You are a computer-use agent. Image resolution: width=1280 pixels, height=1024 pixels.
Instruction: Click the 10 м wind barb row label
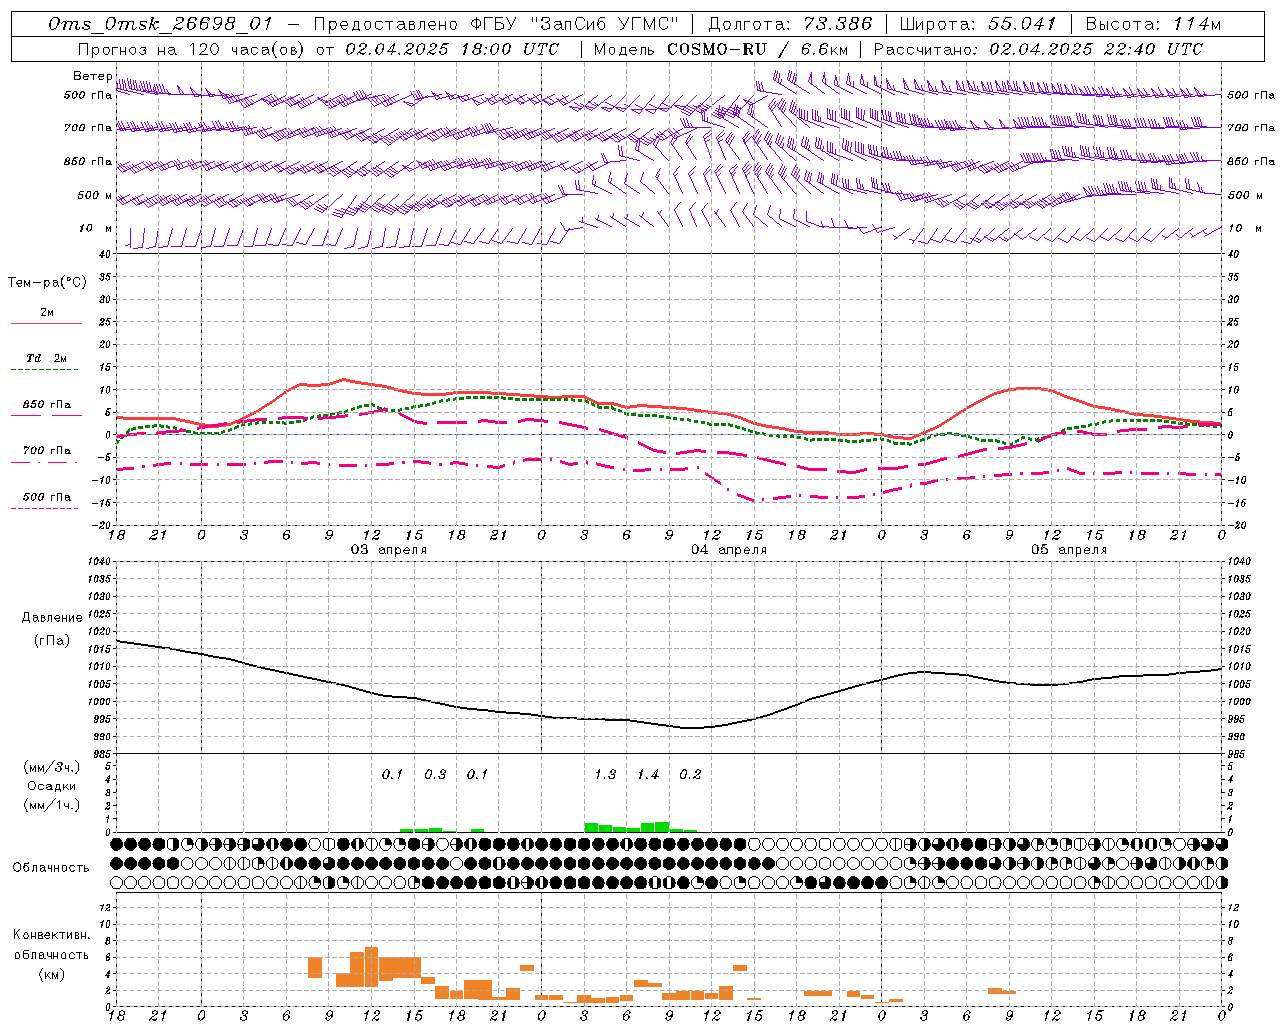point(96,228)
